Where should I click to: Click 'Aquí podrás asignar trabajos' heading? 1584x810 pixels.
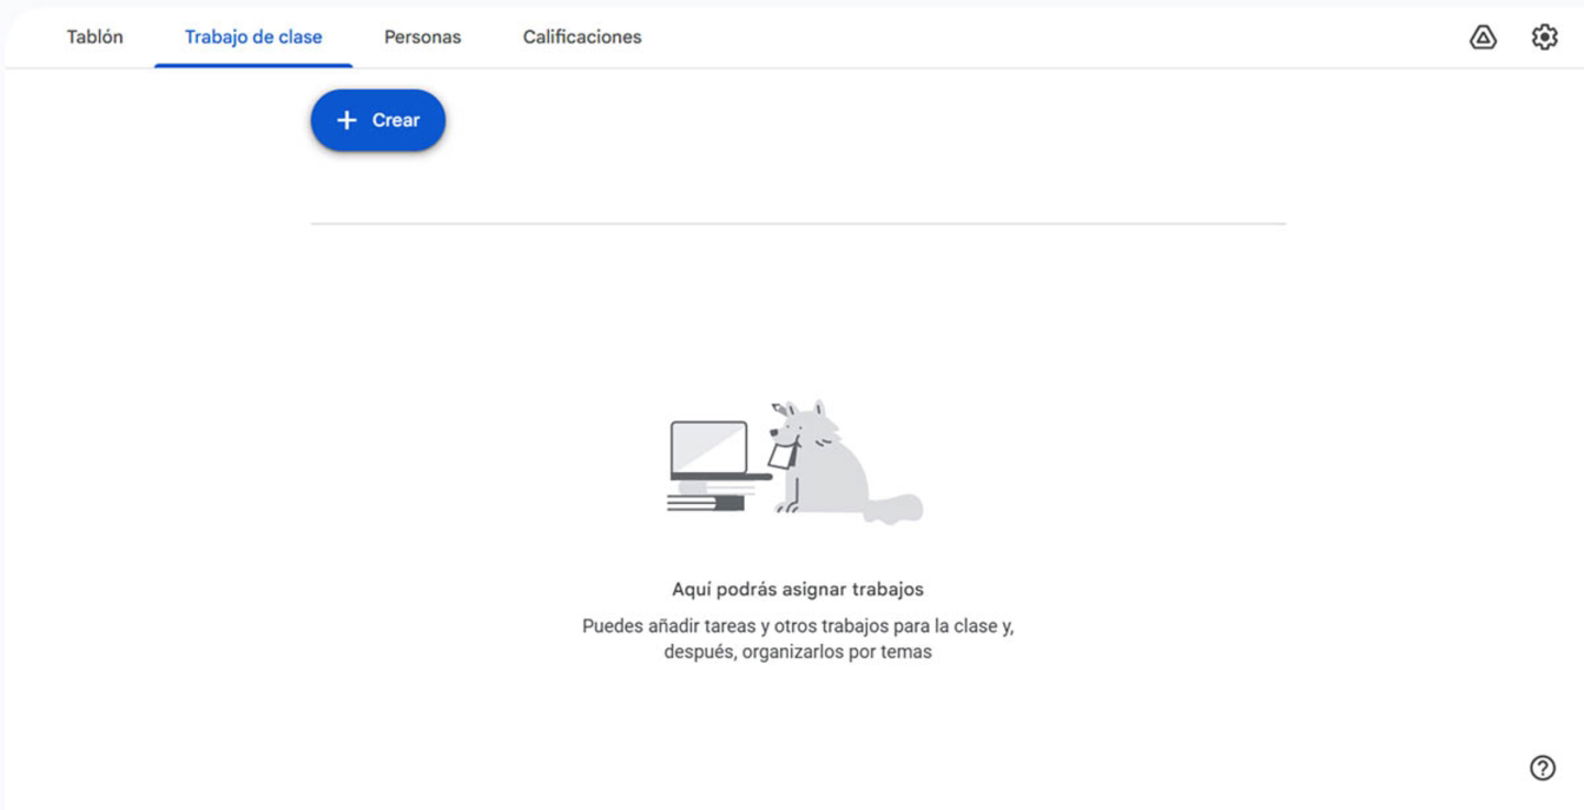tap(798, 589)
